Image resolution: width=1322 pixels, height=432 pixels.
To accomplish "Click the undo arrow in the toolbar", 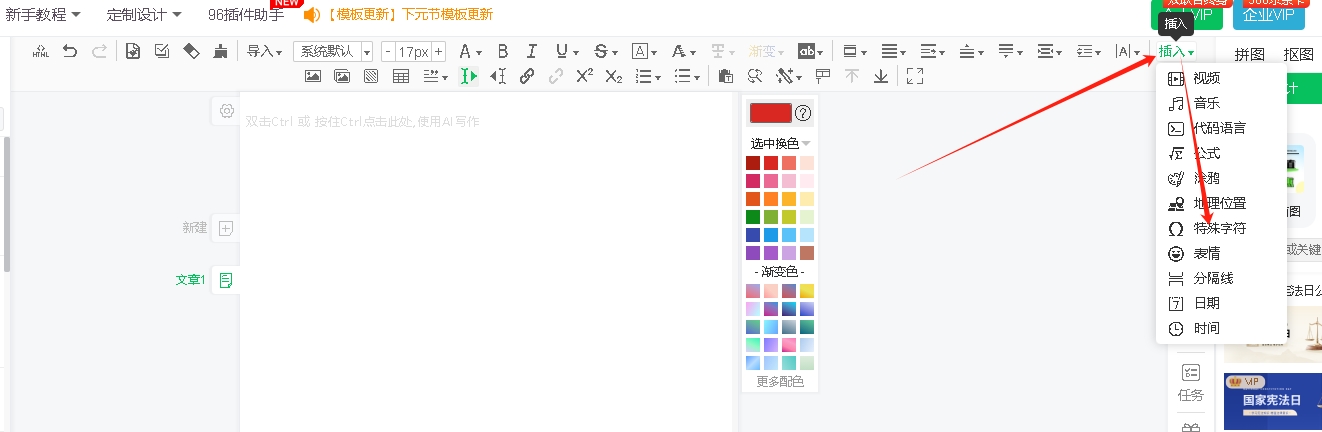I will tap(69, 51).
